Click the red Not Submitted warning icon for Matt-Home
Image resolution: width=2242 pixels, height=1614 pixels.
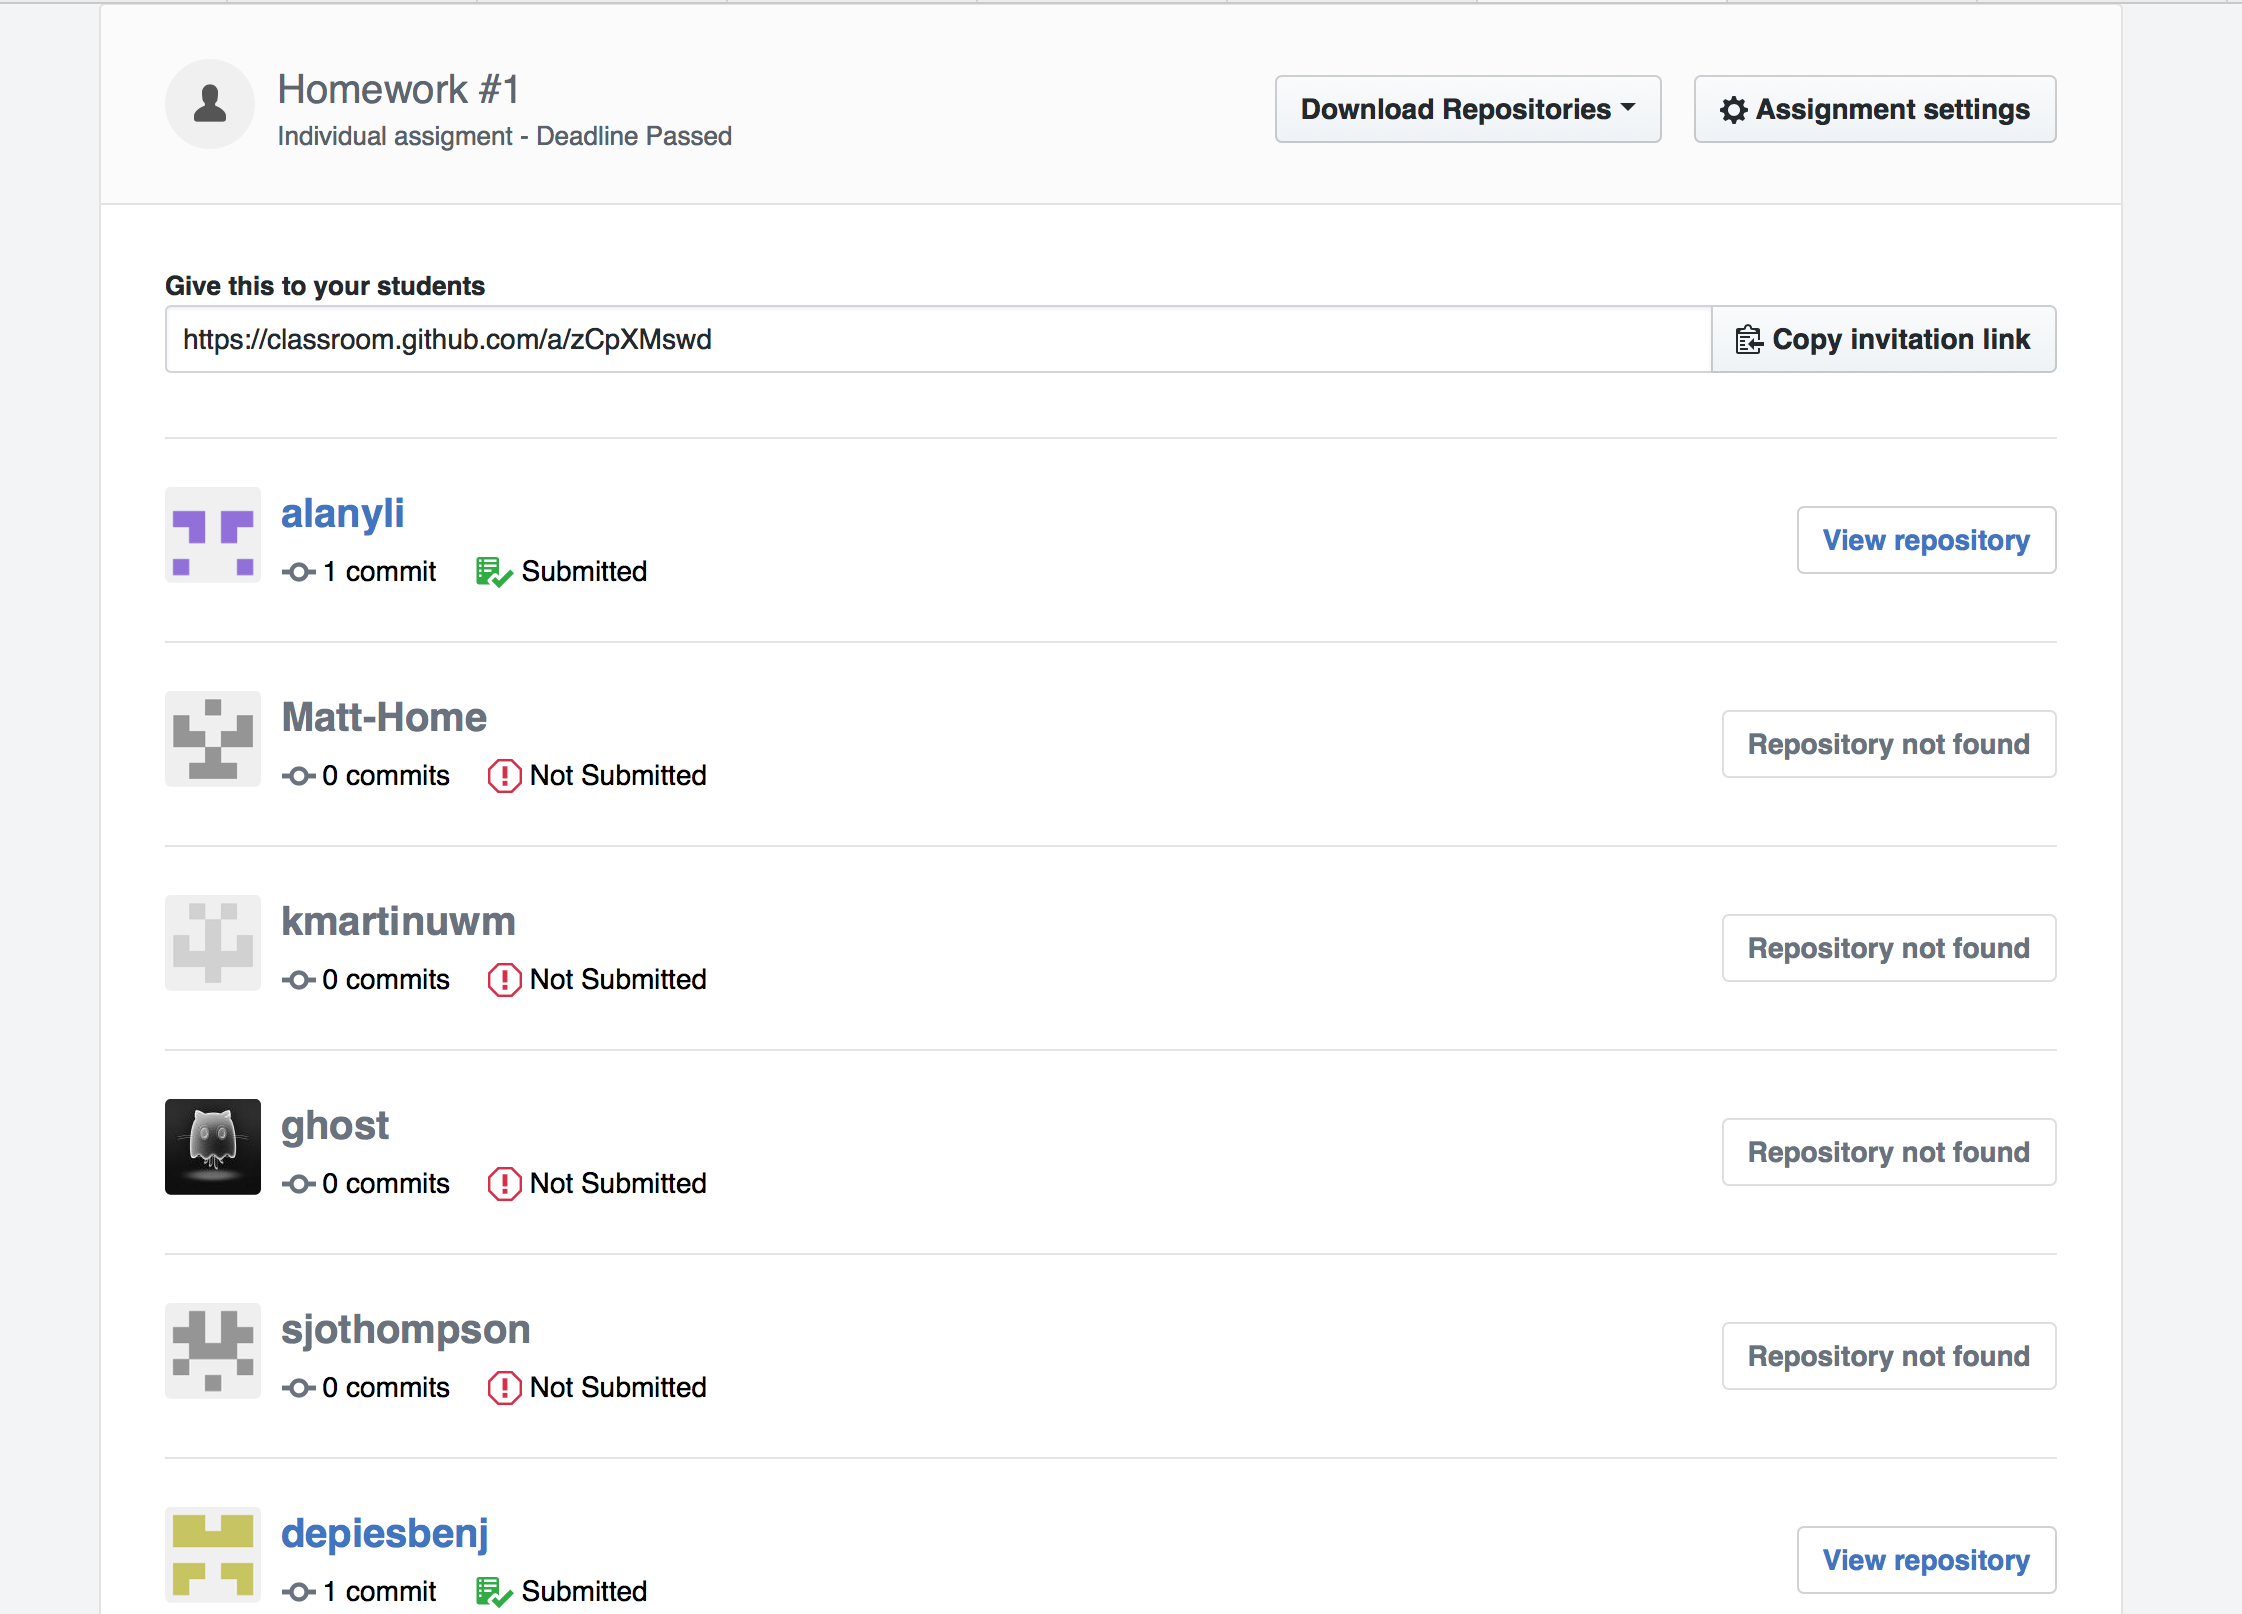click(505, 776)
